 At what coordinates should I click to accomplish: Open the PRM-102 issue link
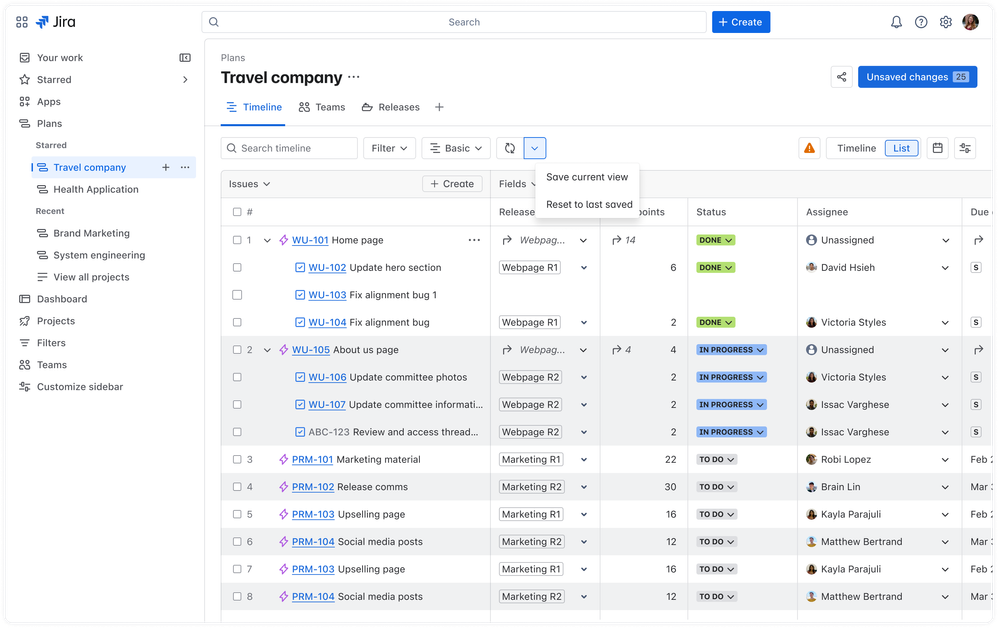tap(313, 487)
